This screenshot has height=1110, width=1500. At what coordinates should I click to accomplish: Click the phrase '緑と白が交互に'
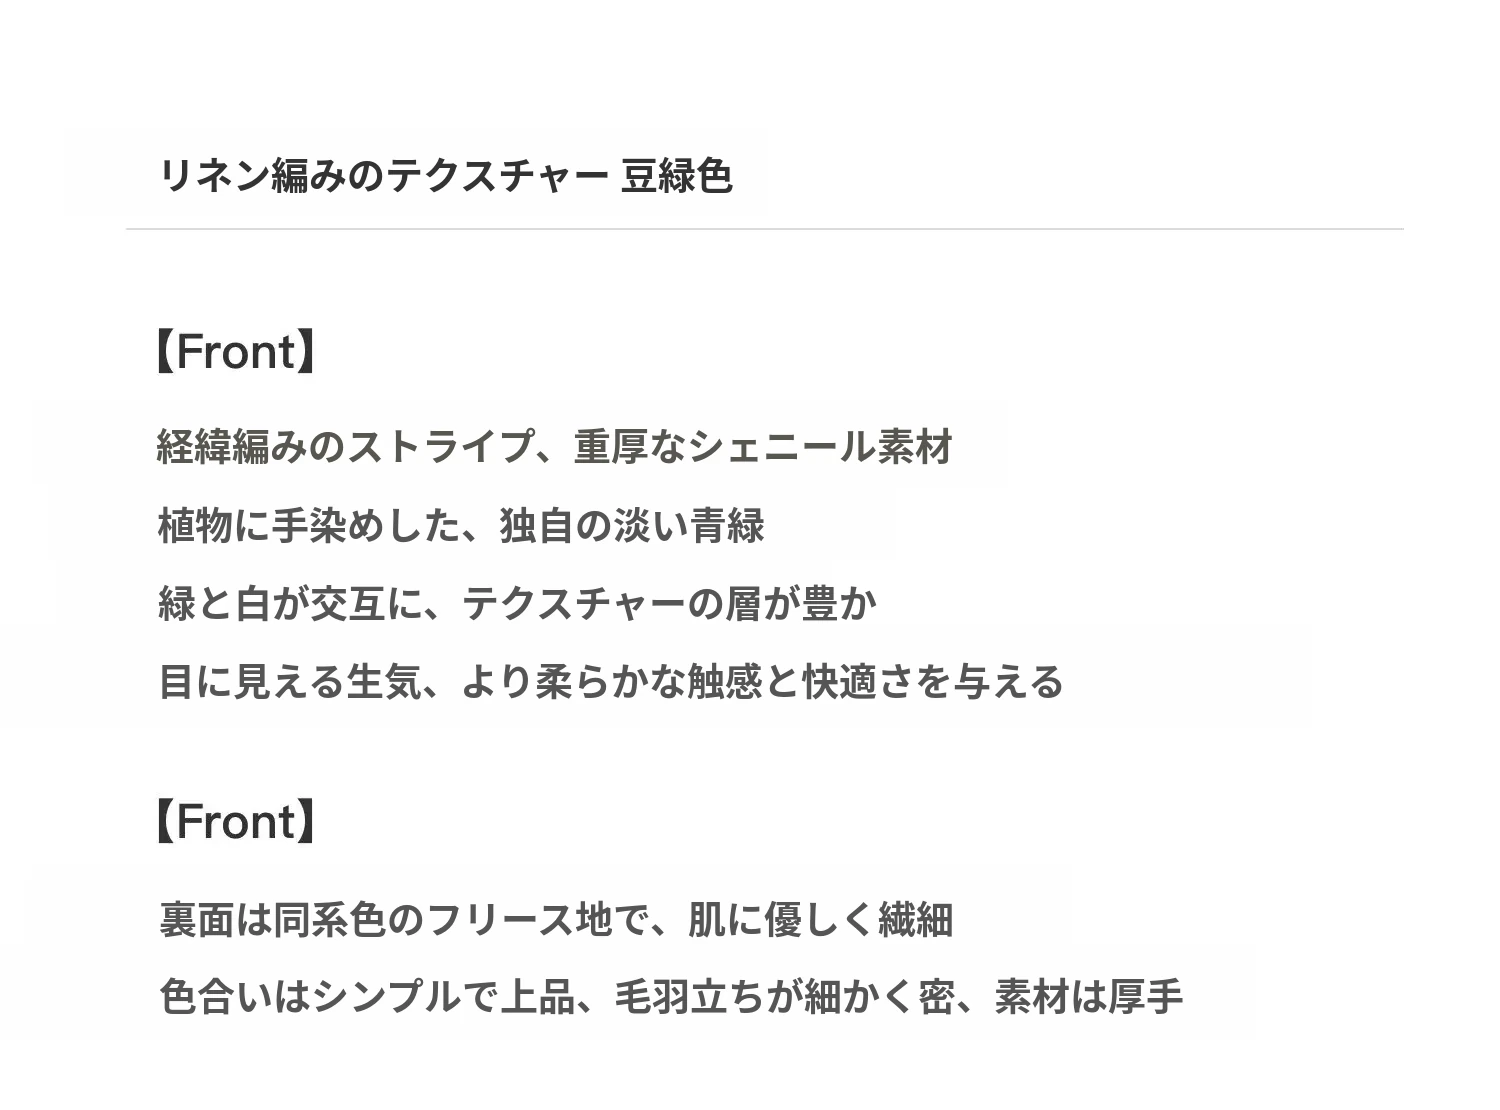click(290, 603)
